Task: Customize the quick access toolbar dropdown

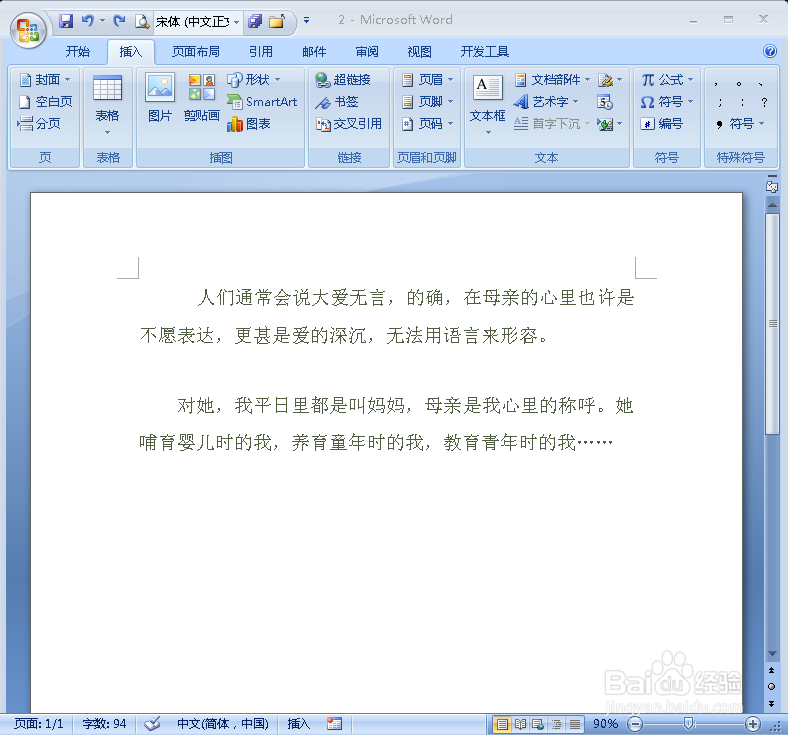Action: click(306, 21)
